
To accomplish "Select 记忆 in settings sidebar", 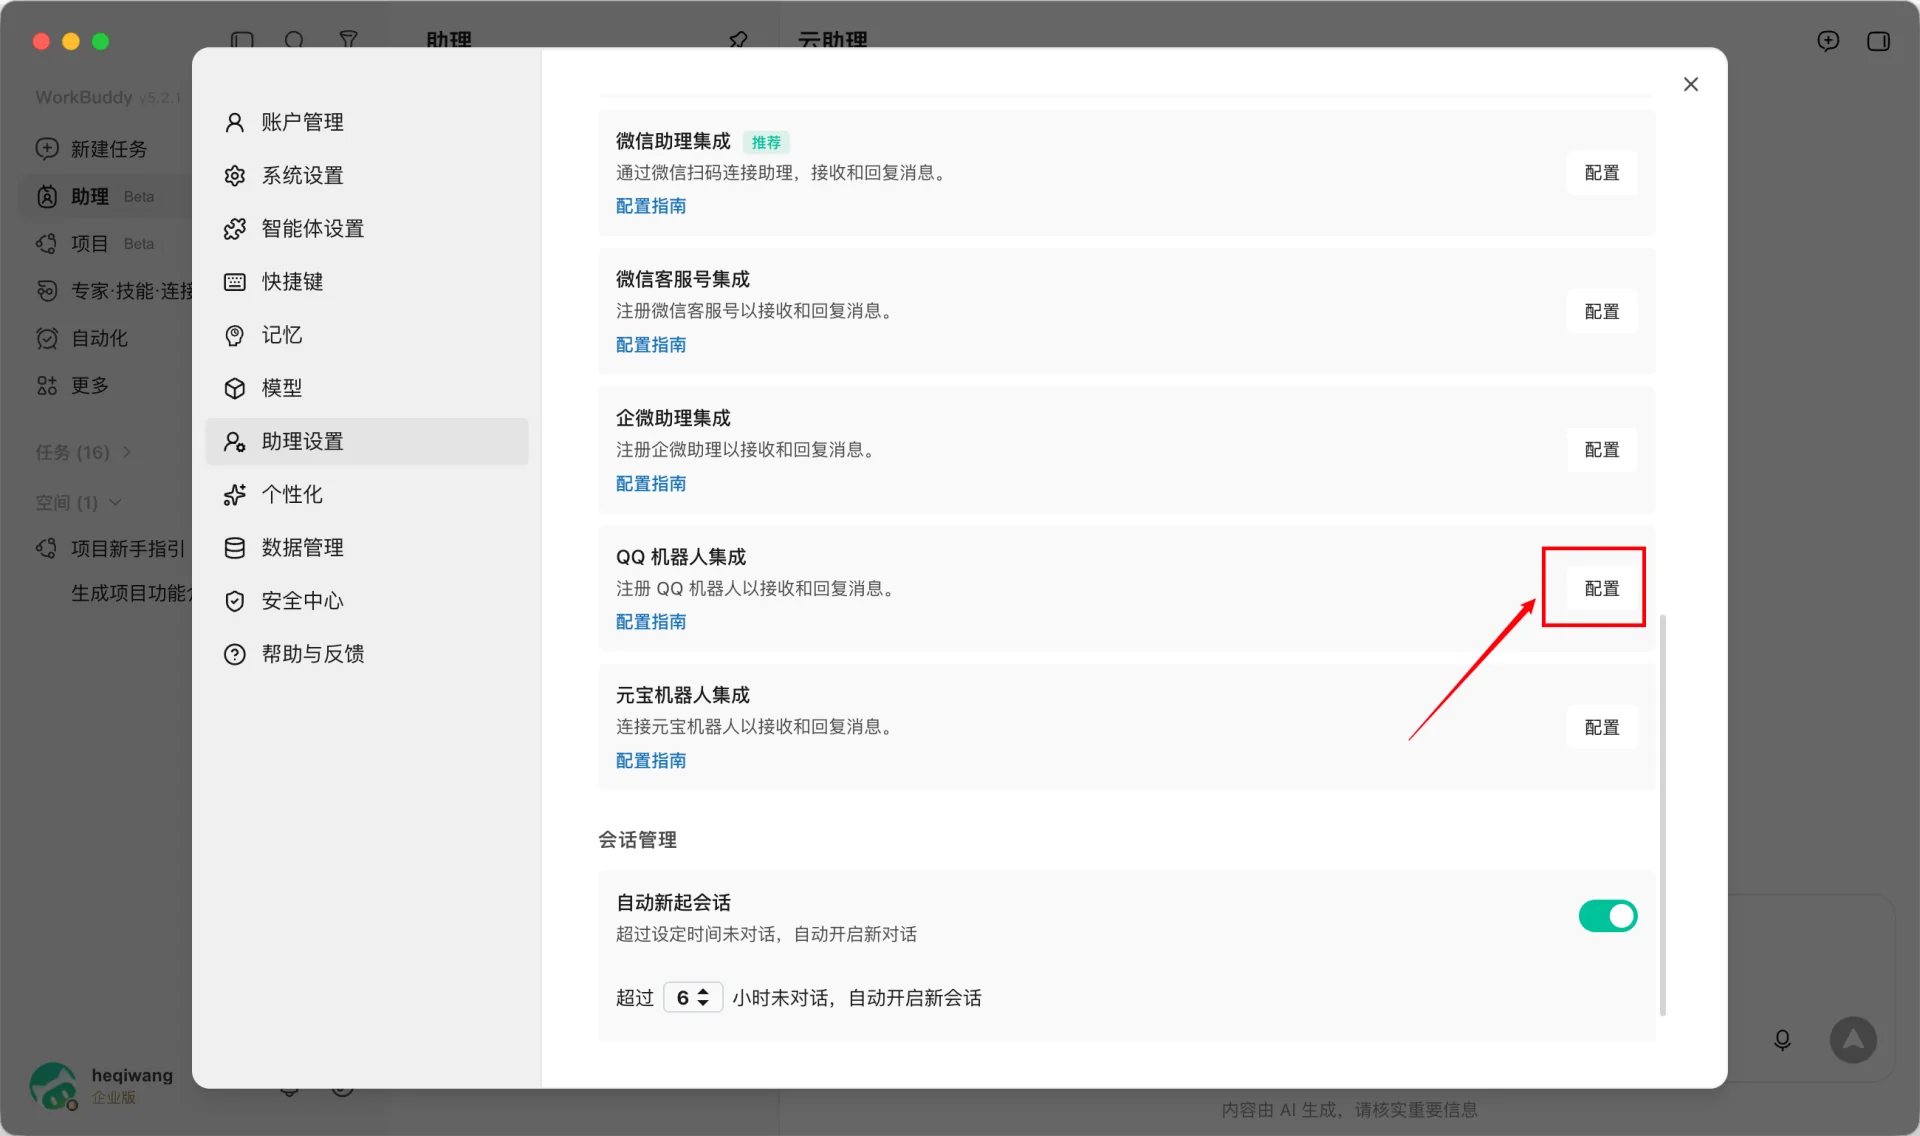I will click(x=367, y=334).
